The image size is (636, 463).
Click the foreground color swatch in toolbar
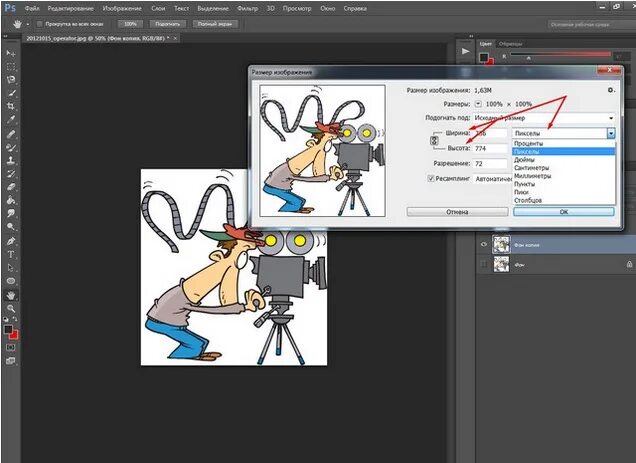coord(8,329)
